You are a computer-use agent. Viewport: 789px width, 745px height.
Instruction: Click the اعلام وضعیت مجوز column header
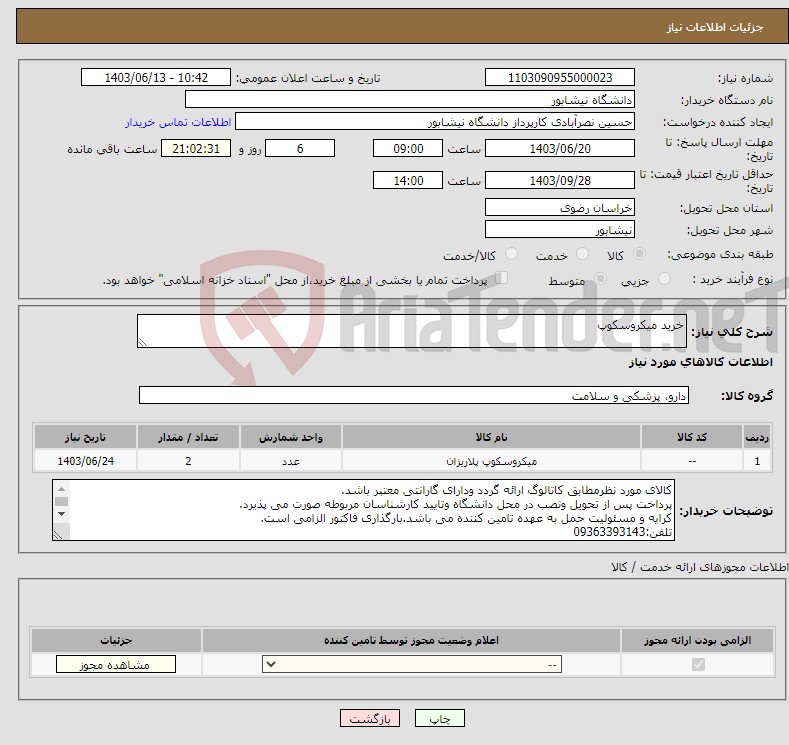click(411, 640)
